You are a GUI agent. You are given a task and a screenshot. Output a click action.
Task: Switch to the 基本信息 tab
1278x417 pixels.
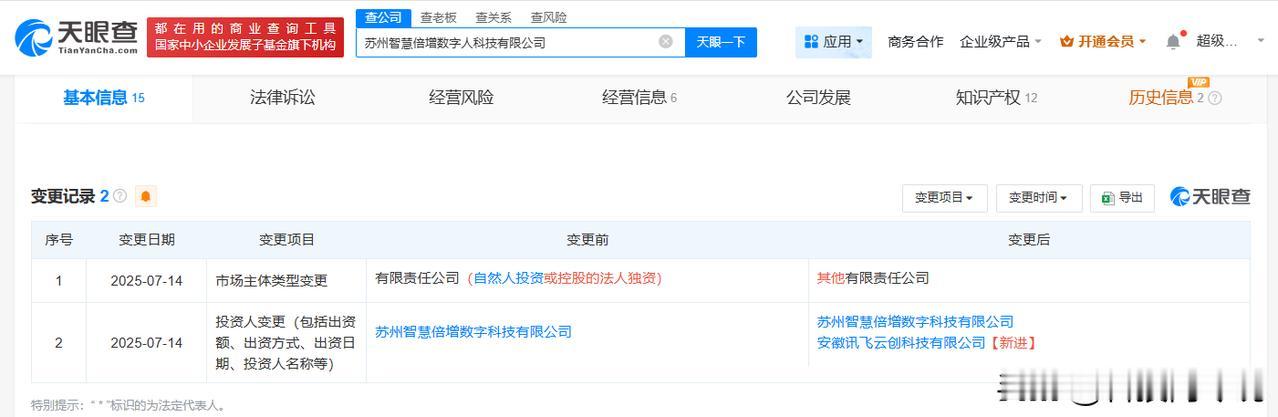(x=103, y=98)
